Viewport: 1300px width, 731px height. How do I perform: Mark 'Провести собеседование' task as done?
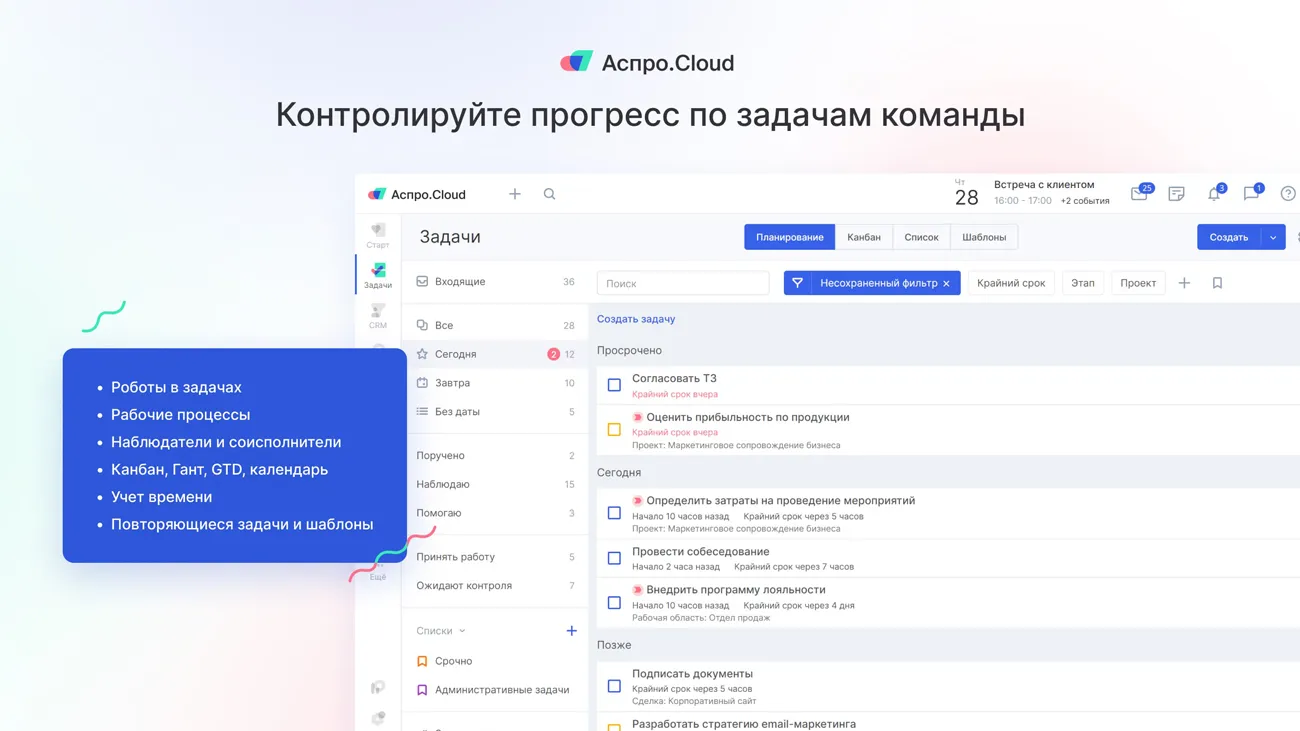tap(614, 558)
